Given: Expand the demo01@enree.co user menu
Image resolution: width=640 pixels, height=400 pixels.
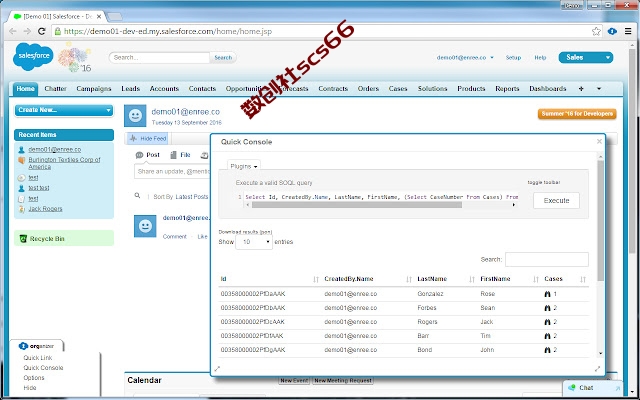Looking at the screenshot, I should (465, 58).
